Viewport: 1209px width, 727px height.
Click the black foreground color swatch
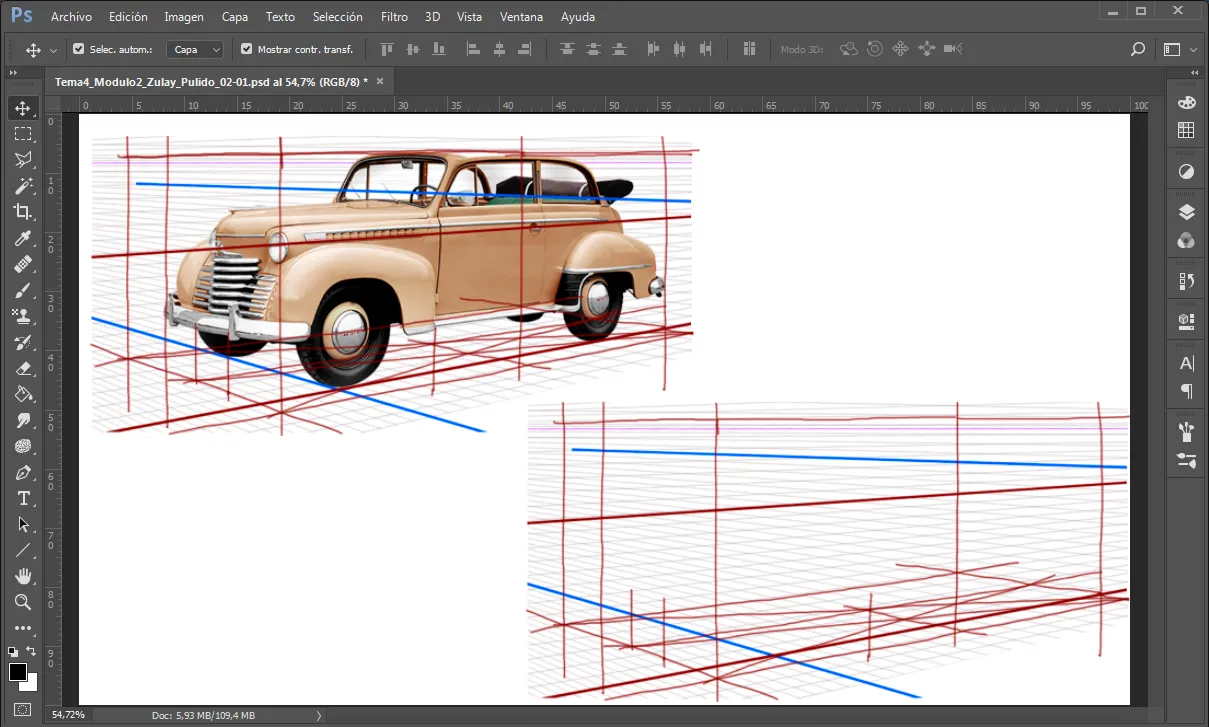(18, 672)
